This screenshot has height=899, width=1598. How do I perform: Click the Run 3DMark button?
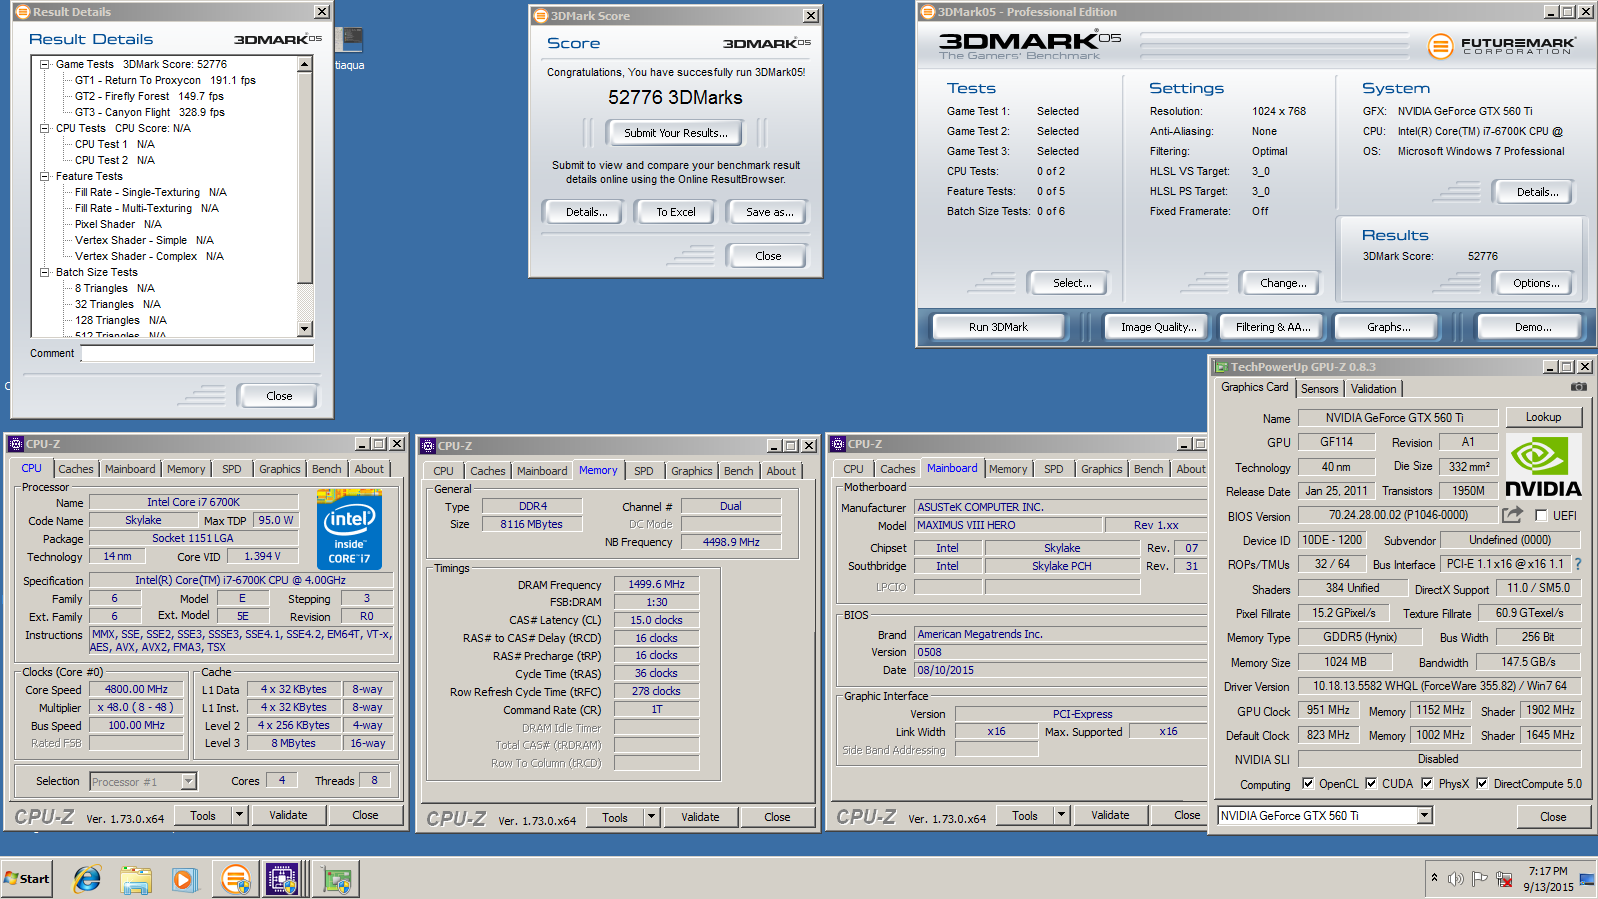(998, 327)
